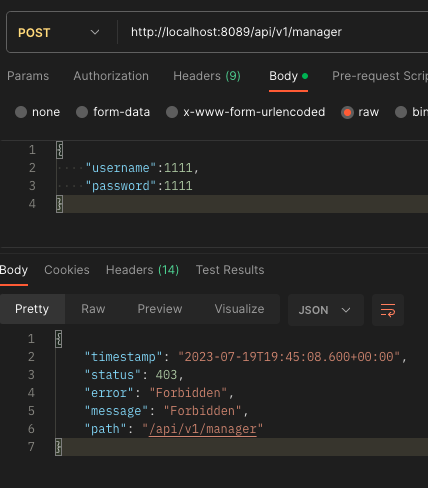Choose x-www-form-urlencoded body type

coord(245,112)
